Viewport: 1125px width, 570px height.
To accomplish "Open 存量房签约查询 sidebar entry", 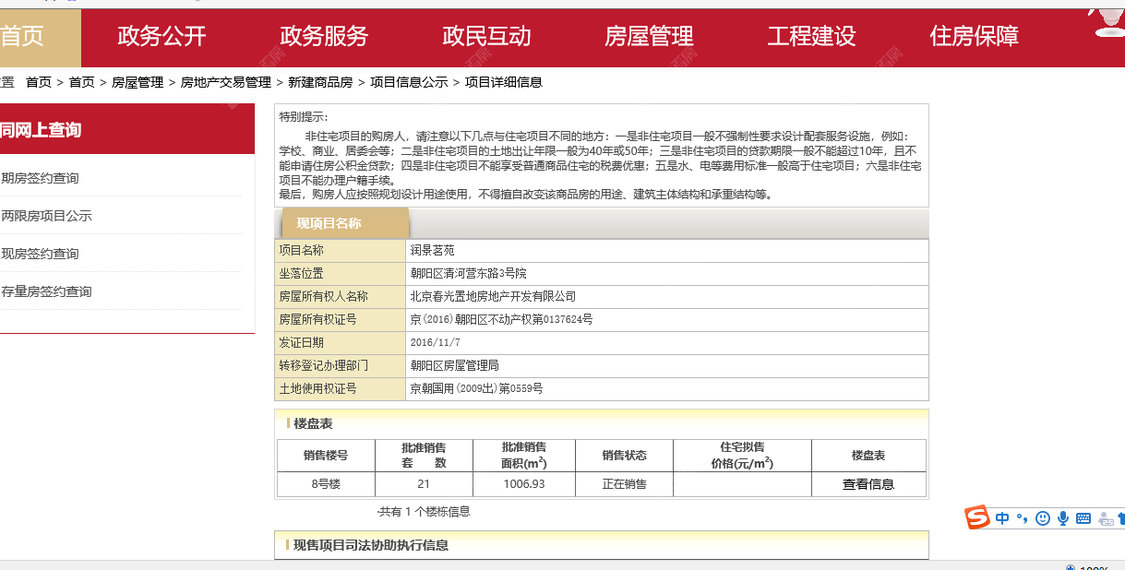I will (47, 291).
